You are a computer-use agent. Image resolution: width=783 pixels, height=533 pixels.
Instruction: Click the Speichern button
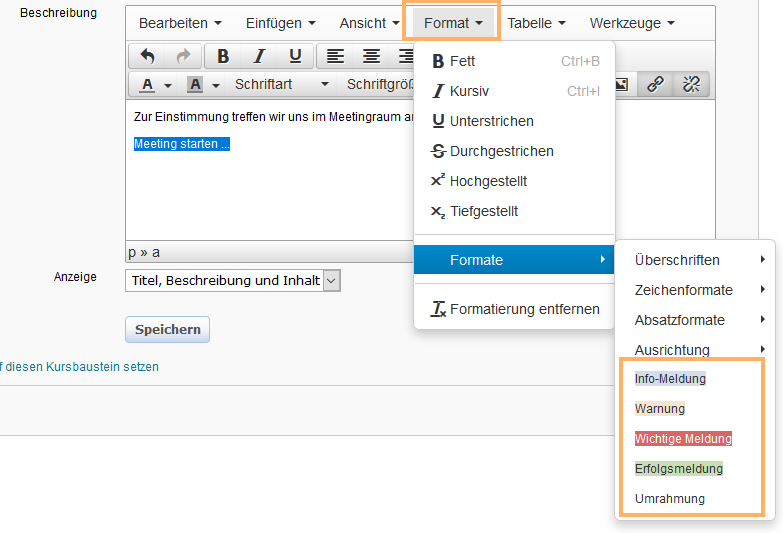tap(167, 330)
